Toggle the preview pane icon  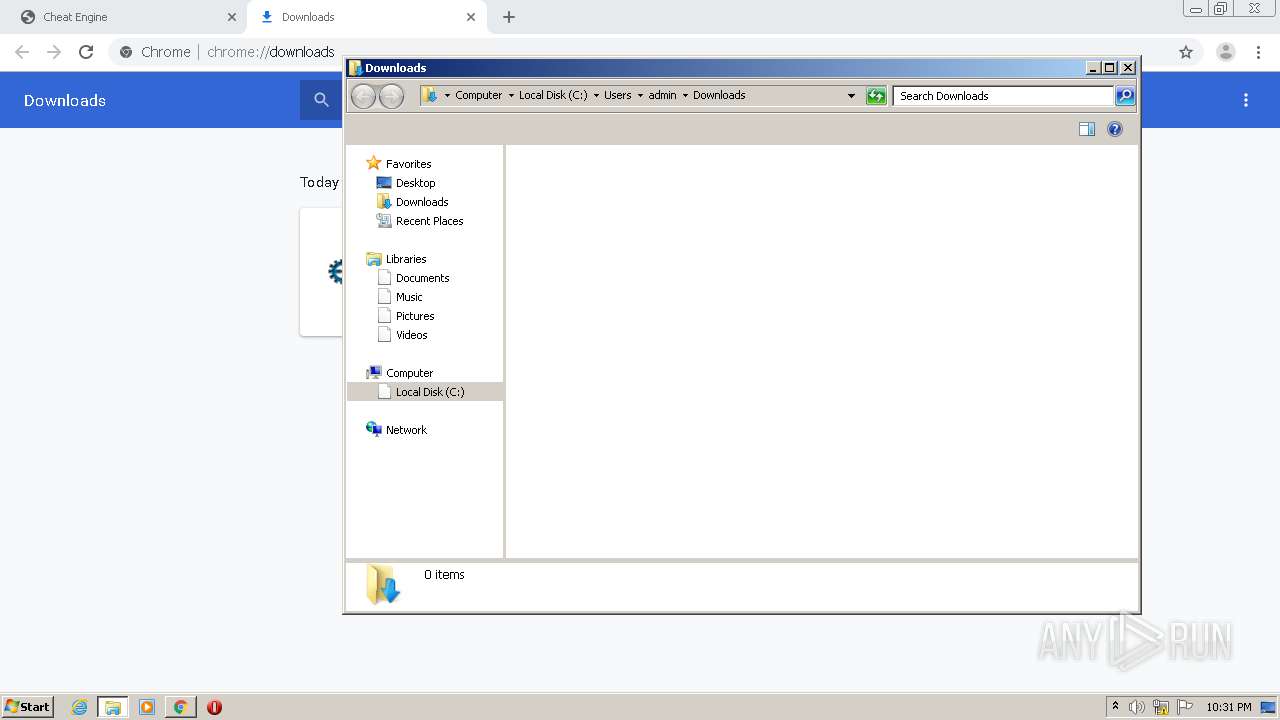click(x=1087, y=129)
